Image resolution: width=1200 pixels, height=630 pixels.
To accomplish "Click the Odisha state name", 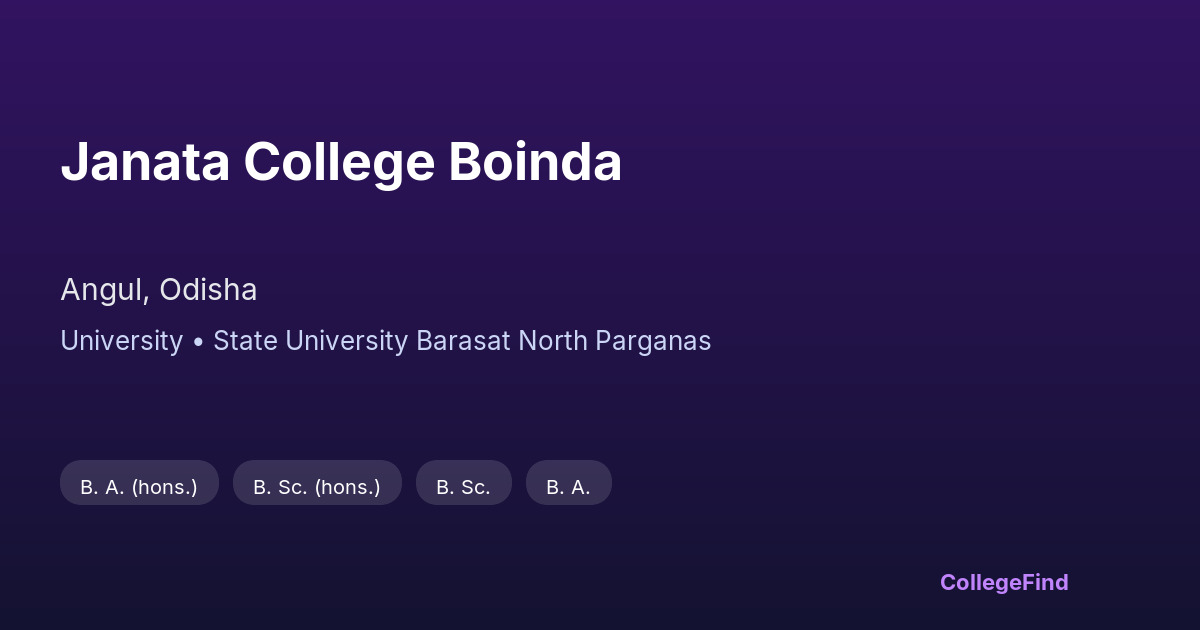I will click(208, 290).
